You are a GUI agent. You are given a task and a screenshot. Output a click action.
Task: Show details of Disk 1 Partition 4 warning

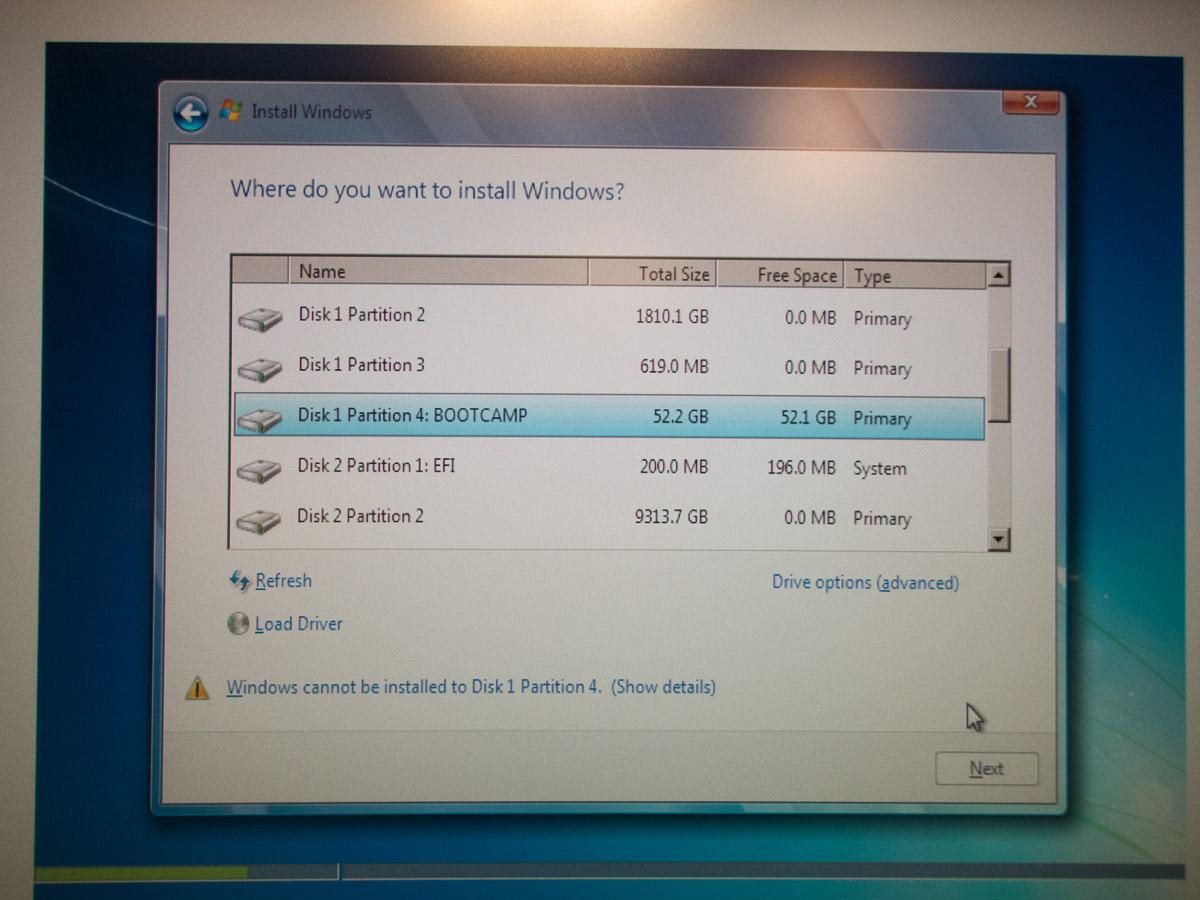663,687
